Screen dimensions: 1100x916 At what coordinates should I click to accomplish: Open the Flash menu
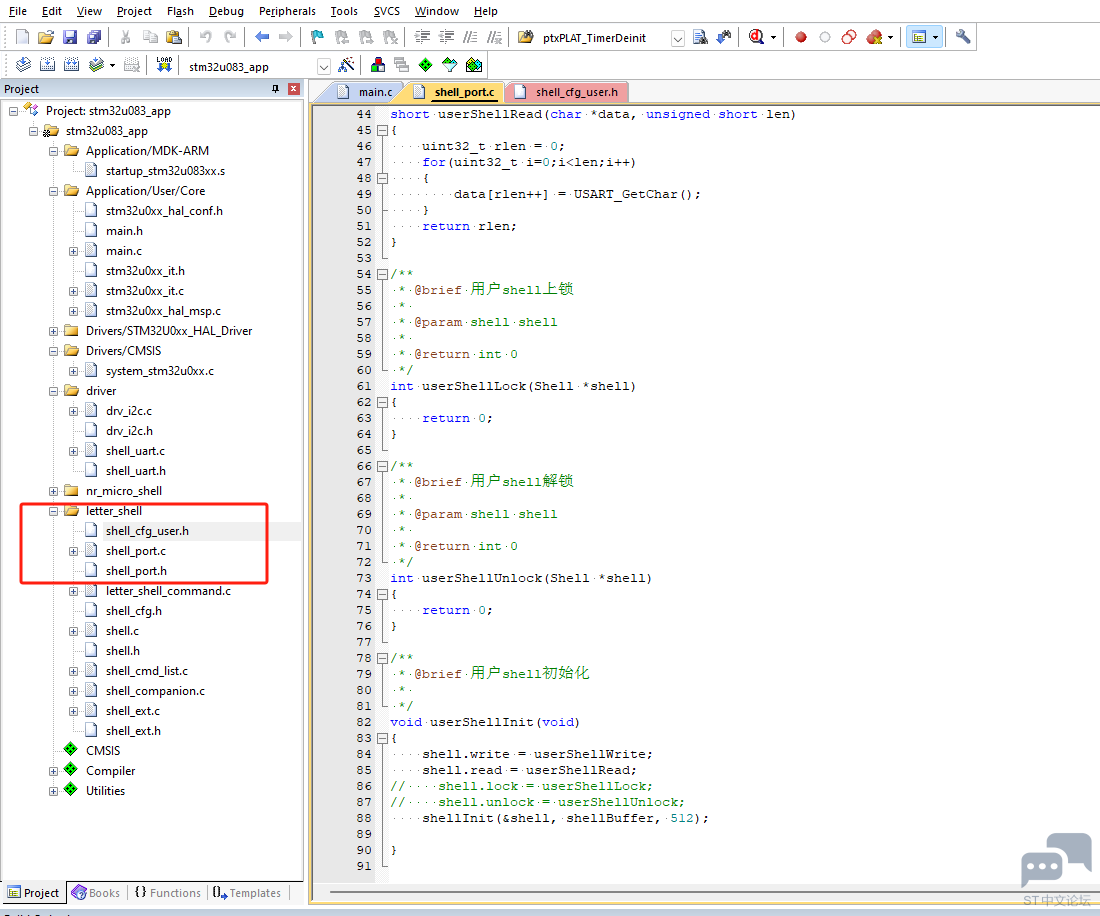[180, 11]
